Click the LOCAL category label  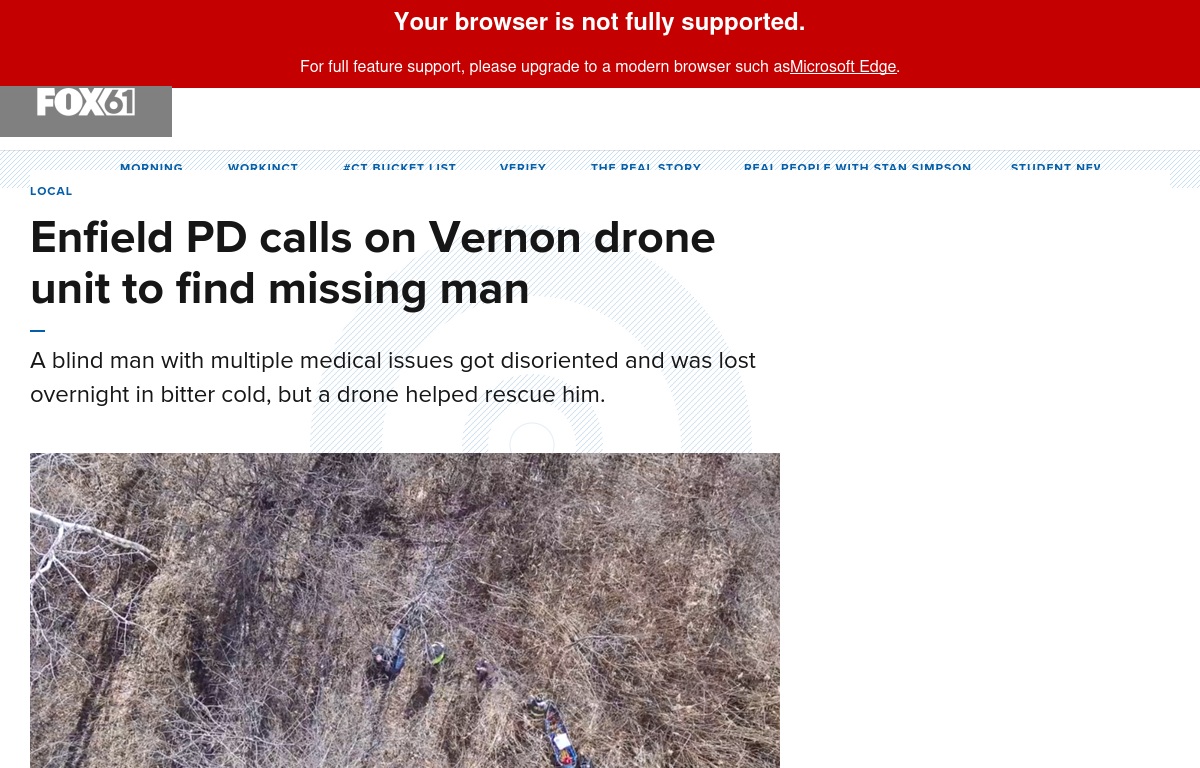(51, 191)
